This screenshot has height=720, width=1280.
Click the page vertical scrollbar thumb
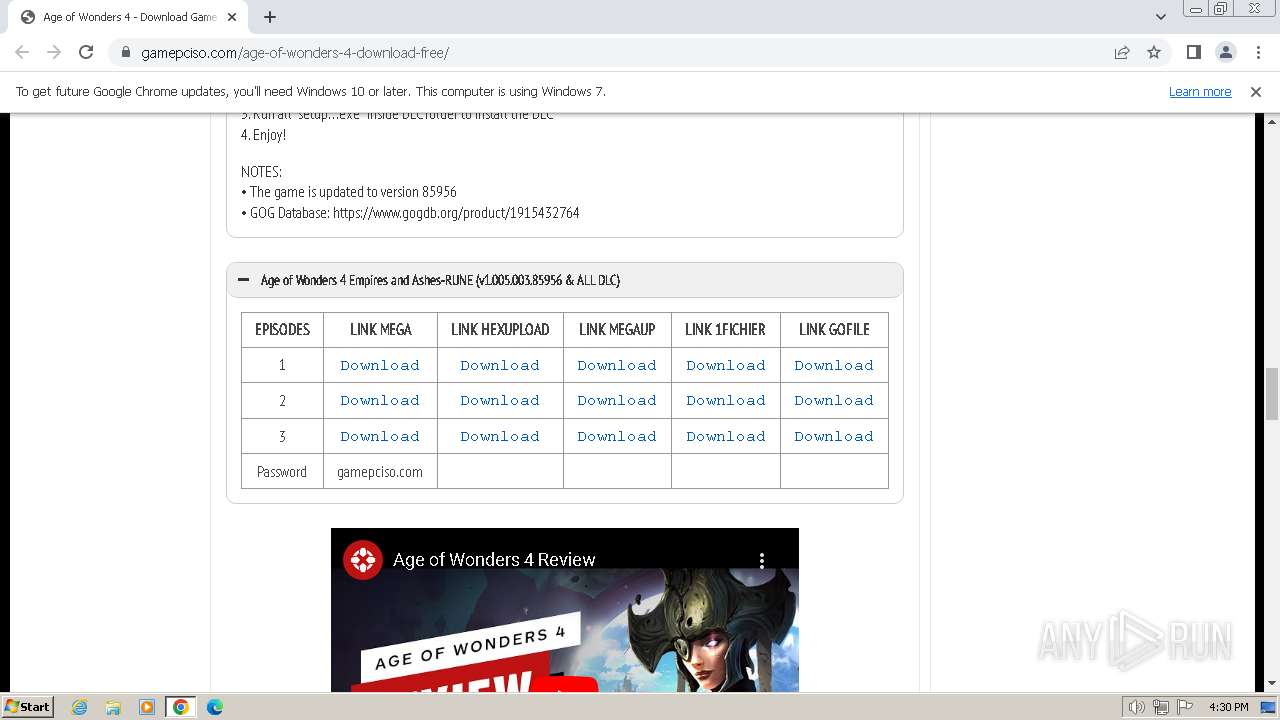[1272, 394]
